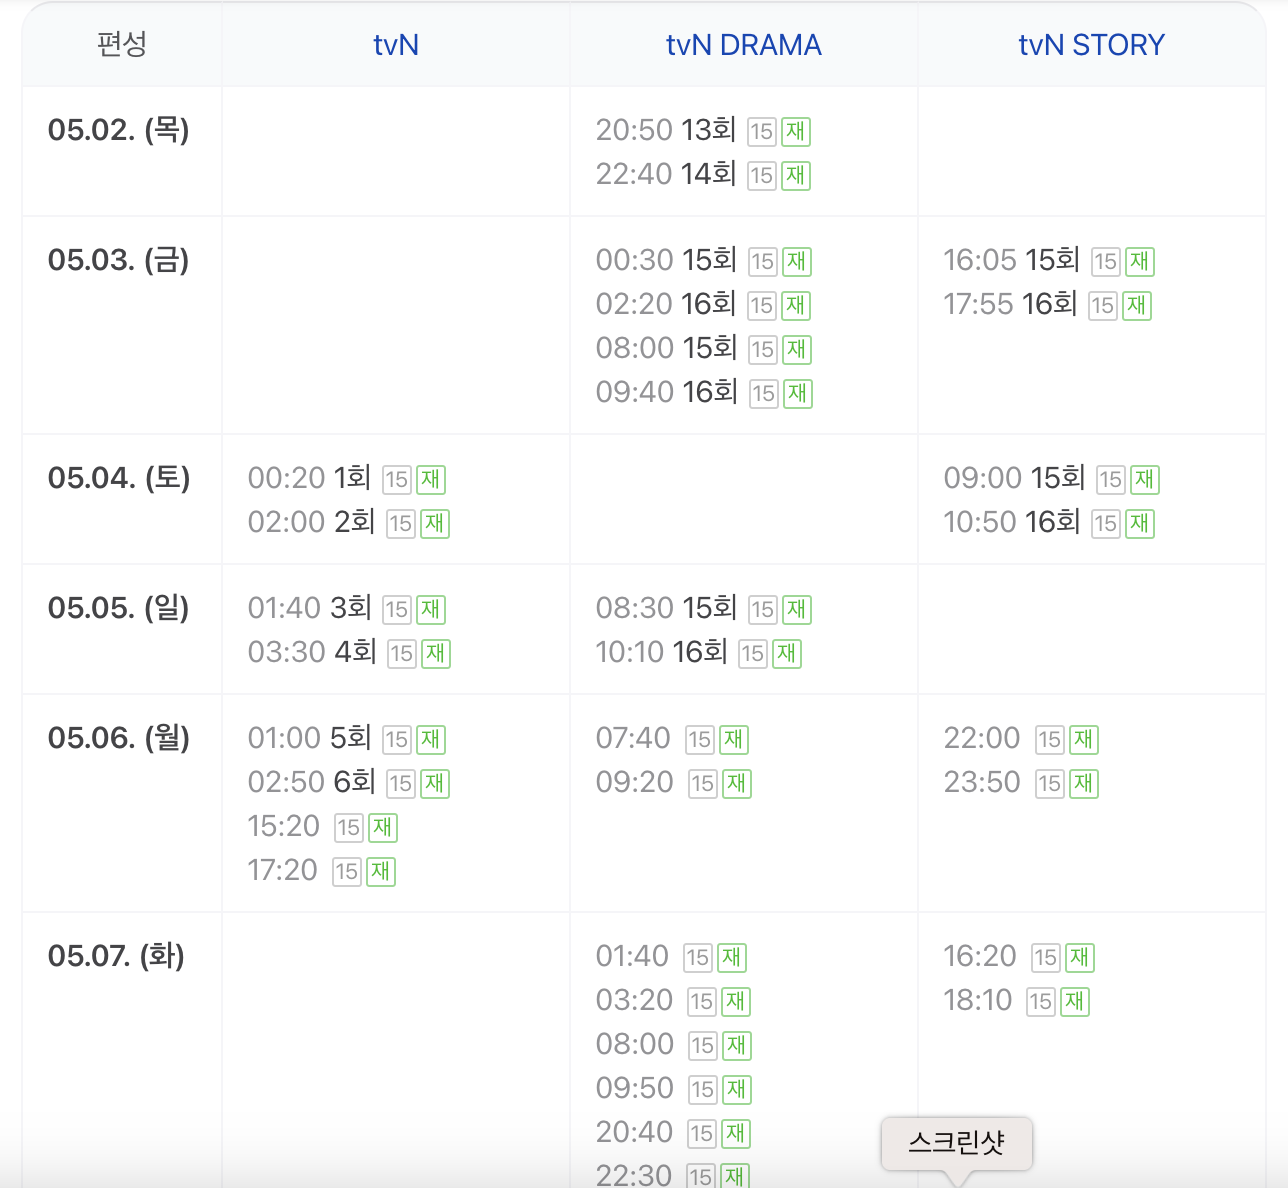Select the 편성 column header
This screenshot has width=1288, height=1188.
(122, 44)
